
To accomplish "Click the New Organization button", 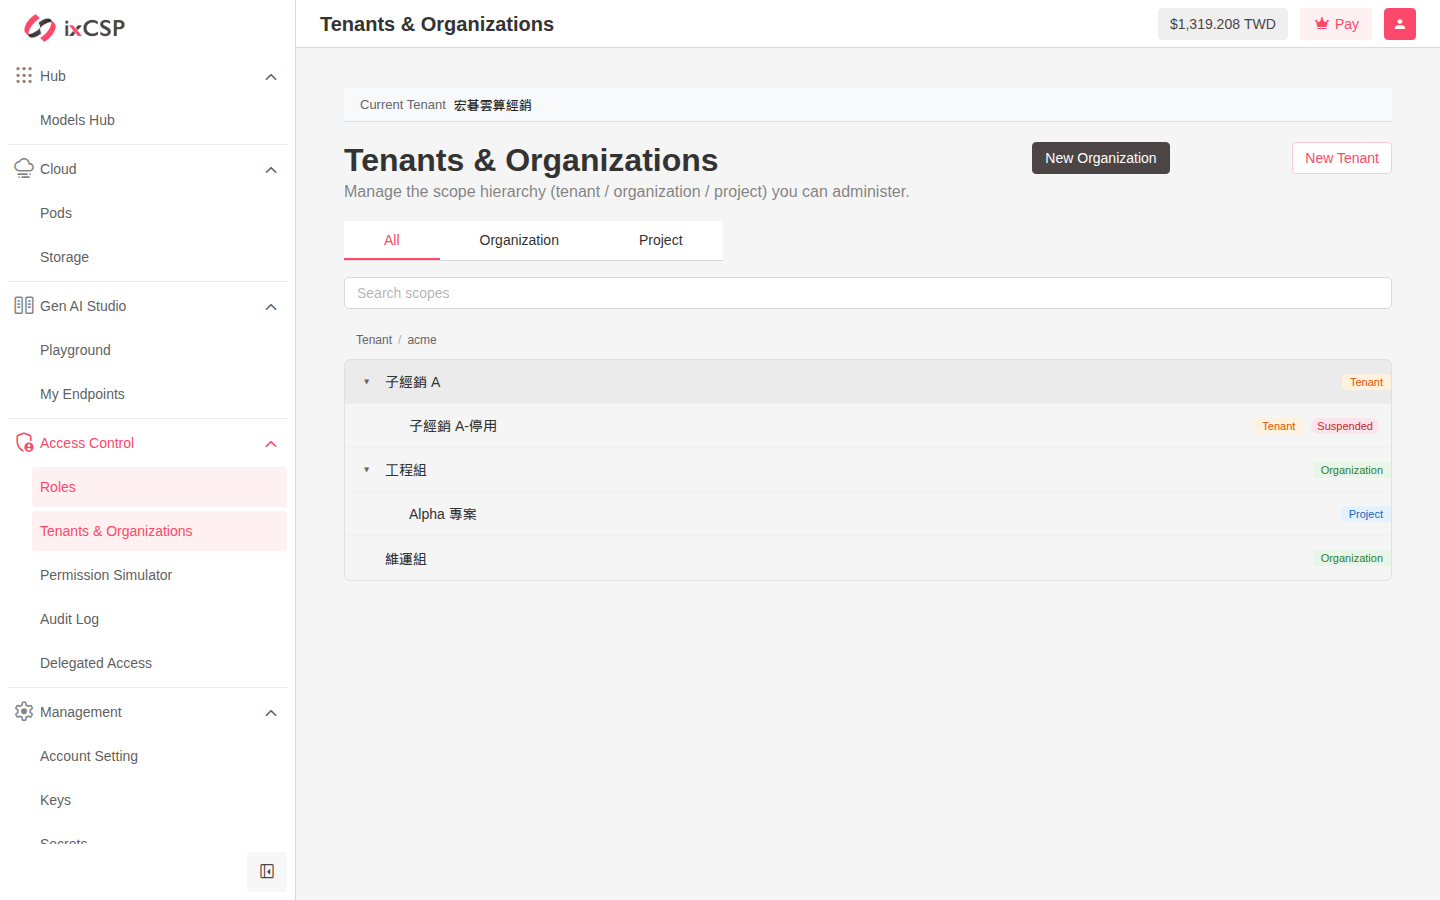I will click(x=1101, y=158).
